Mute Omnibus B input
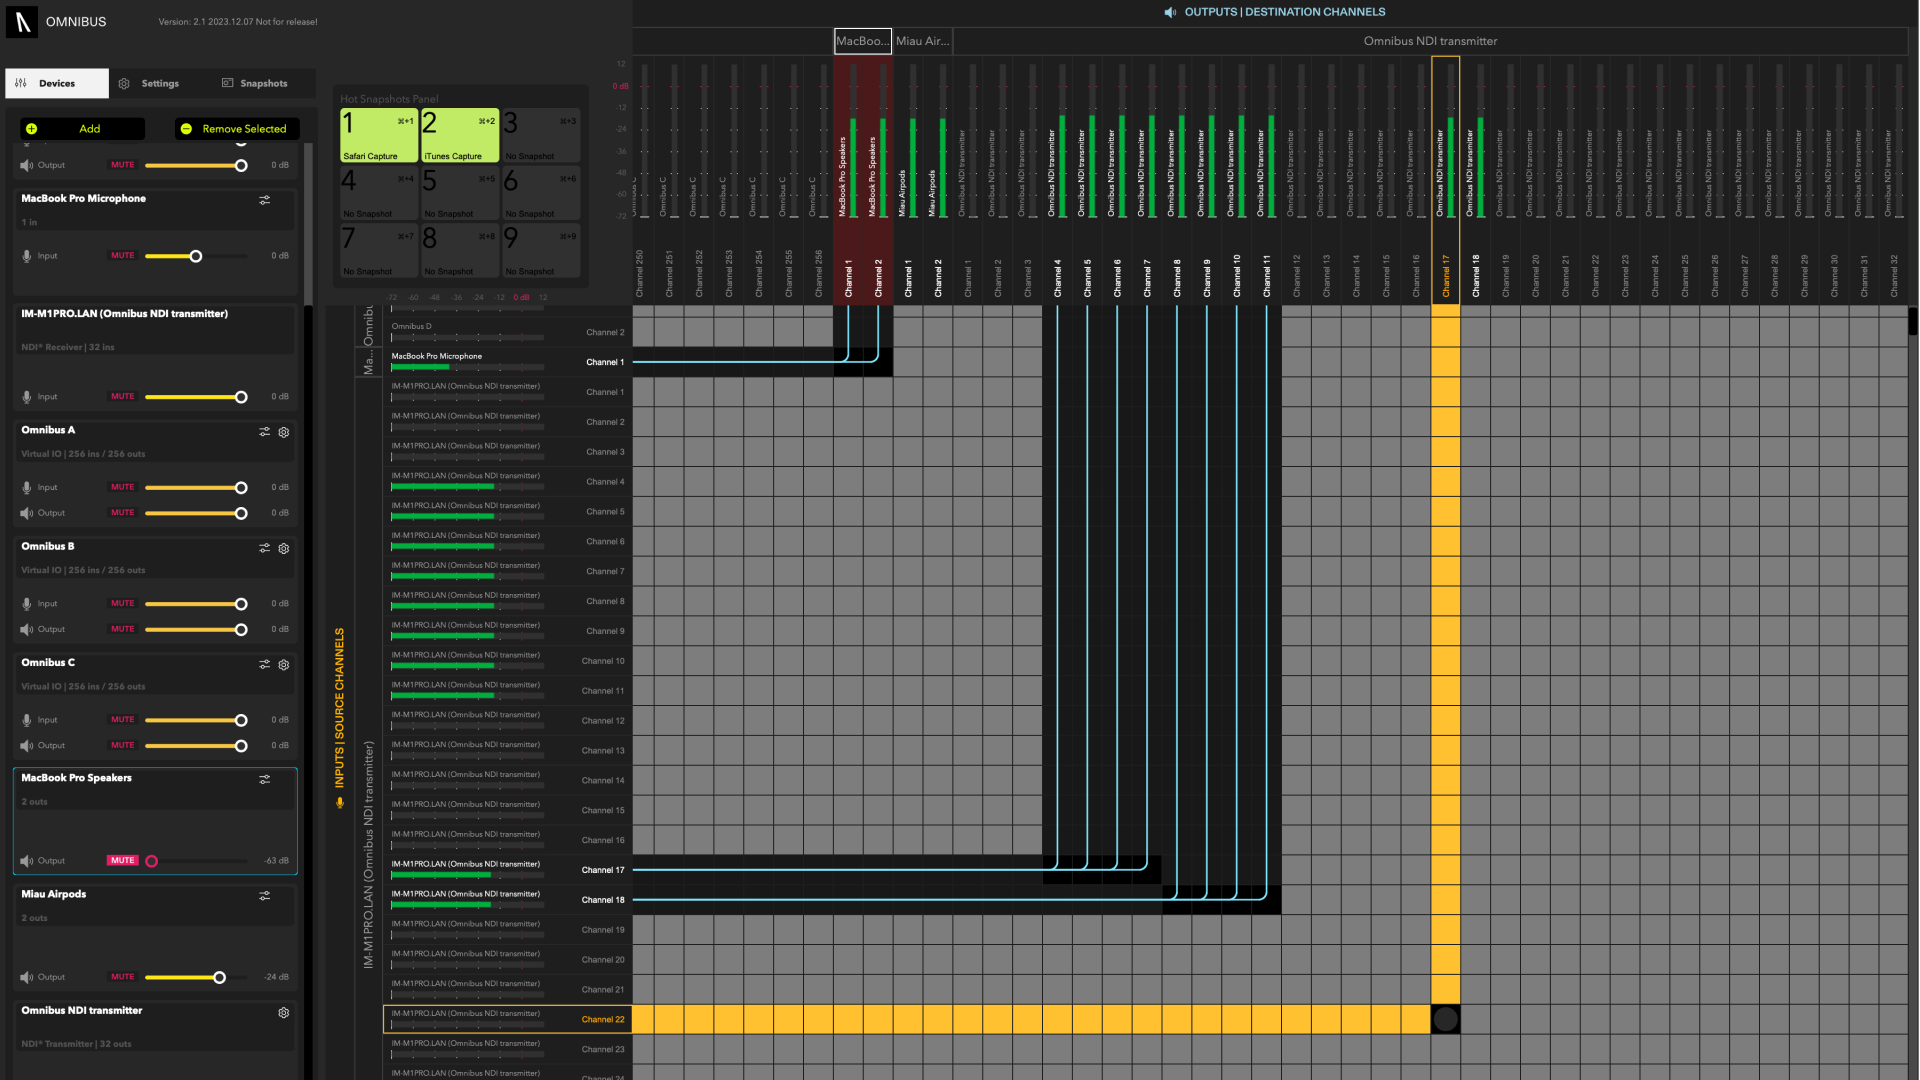1920x1080 pixels. 123,604
